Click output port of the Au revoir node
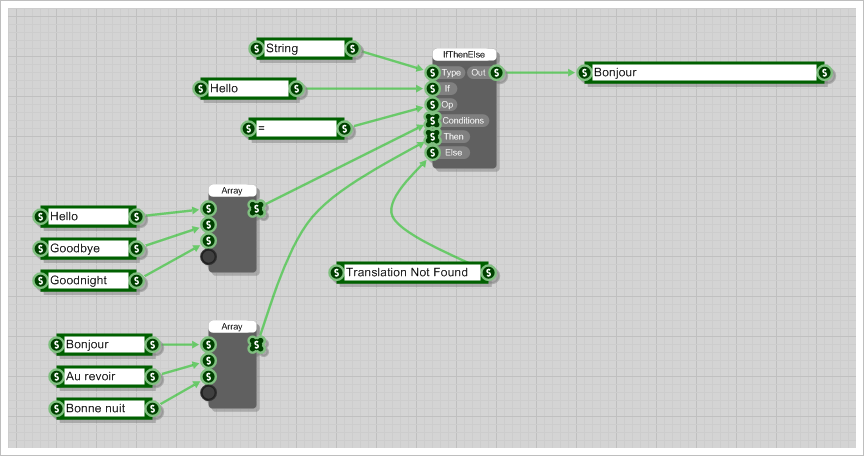The width and height of the screenshot is (864, 456). pos(152,376)
